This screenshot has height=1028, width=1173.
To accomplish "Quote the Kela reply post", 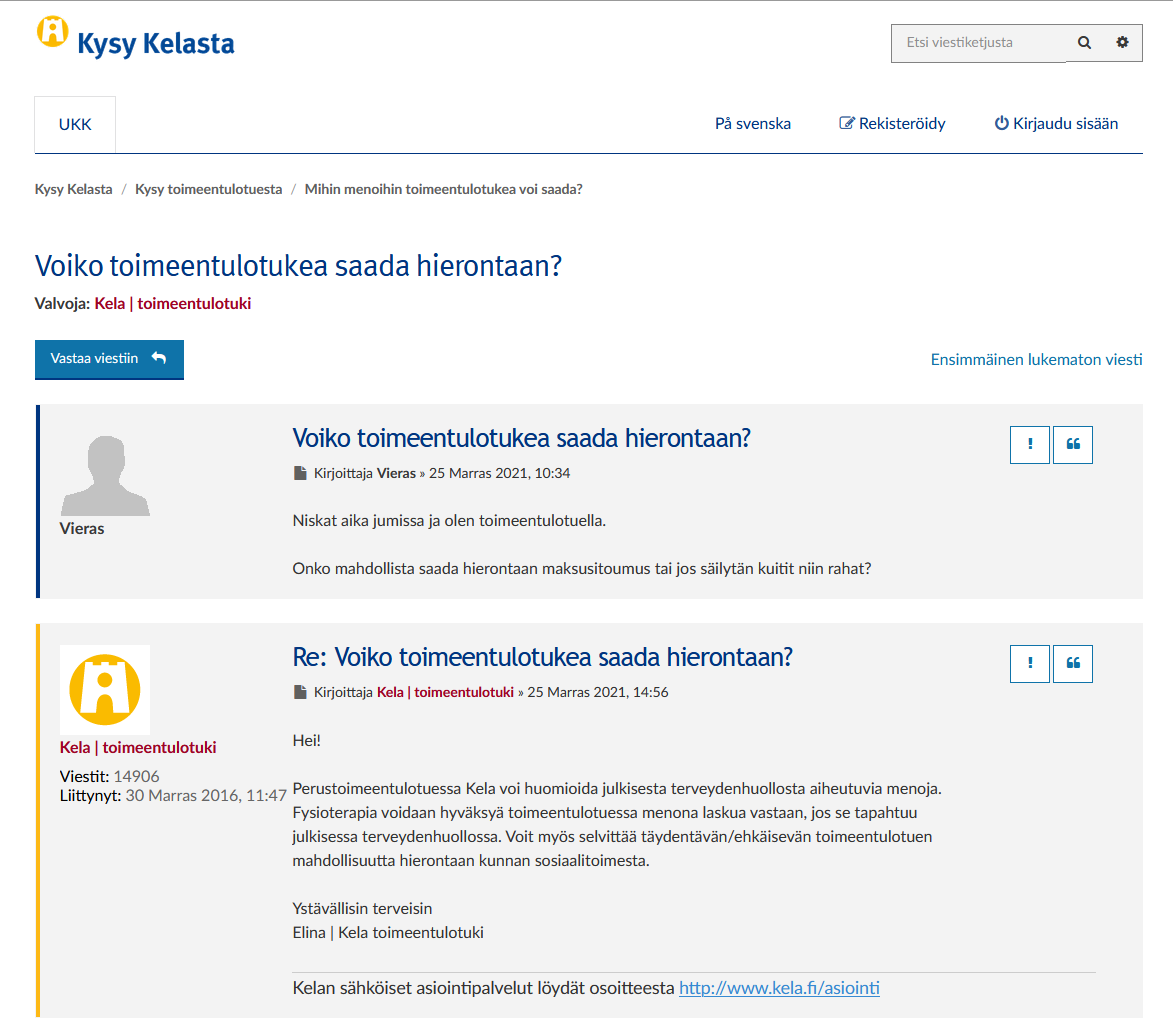I will click(1073, 664).
